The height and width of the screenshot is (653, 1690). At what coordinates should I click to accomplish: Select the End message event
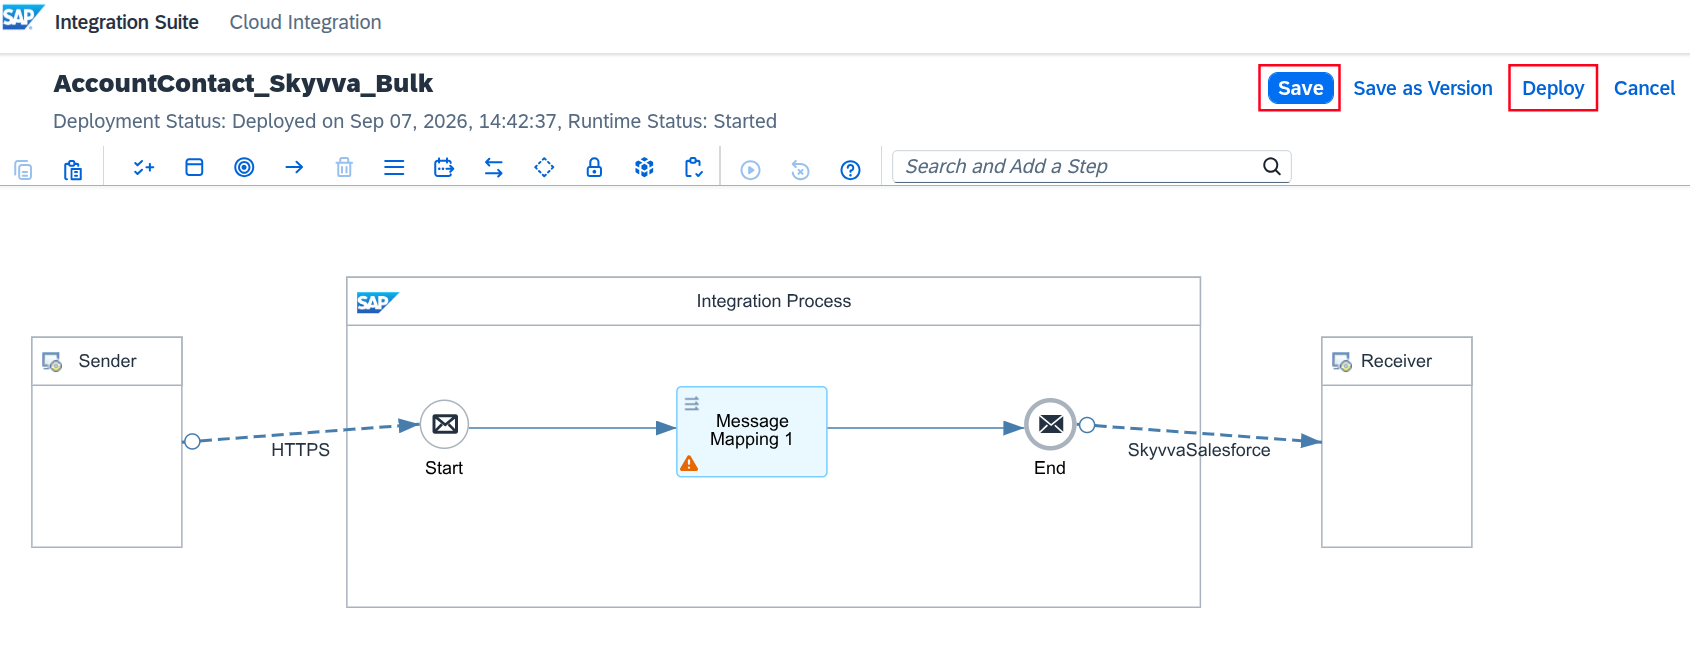pos(1050,424)
